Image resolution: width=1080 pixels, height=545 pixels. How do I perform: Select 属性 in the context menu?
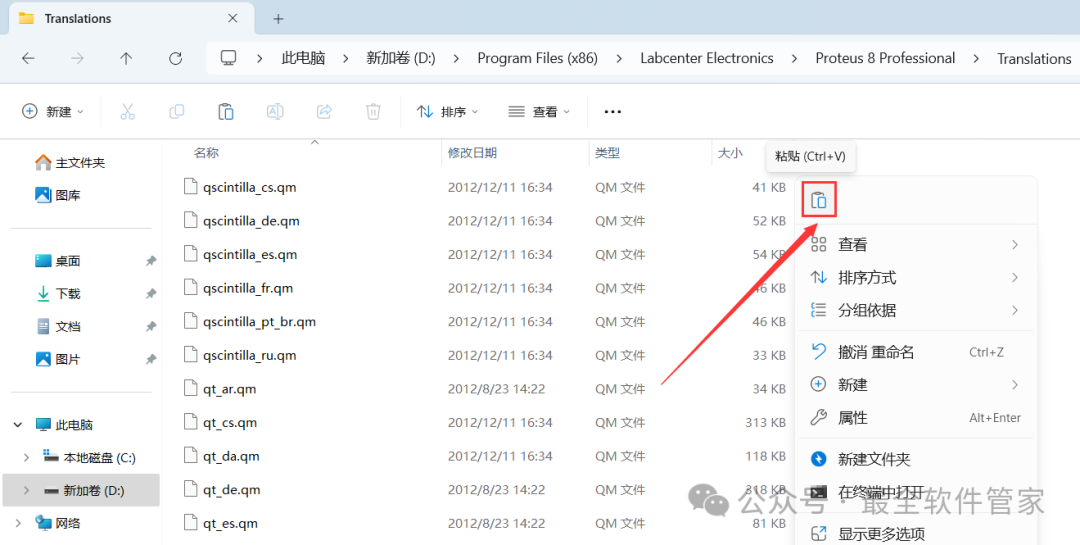[853, 418]
